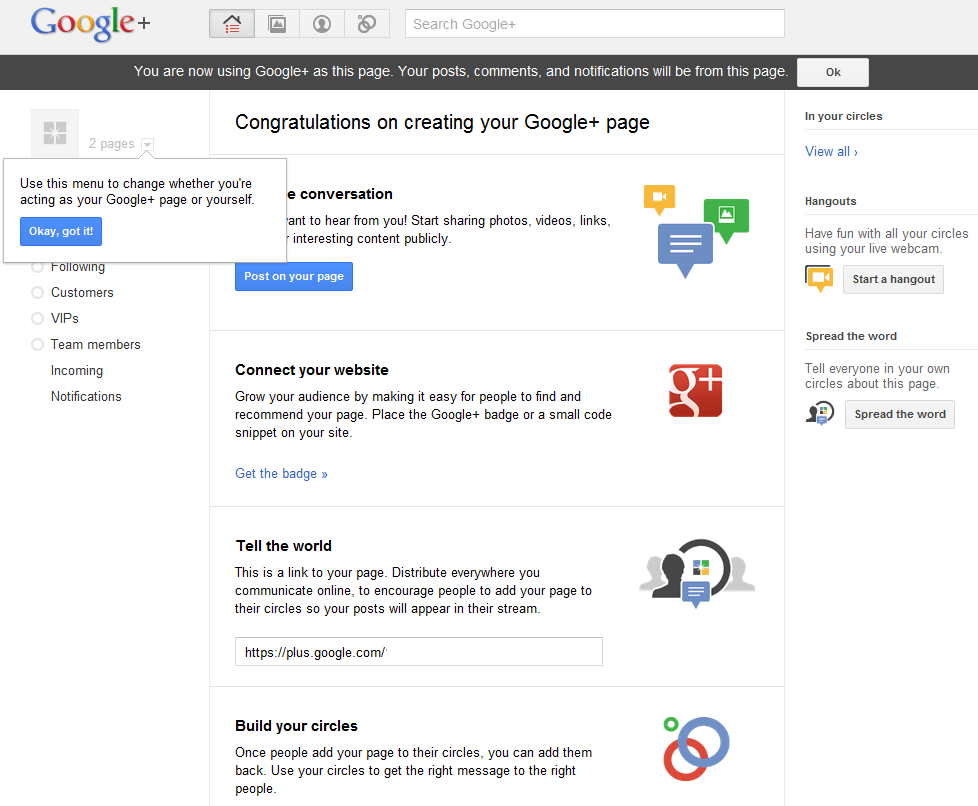978x806 pixels.
Task: Open Incoming stream in sidebar
Action: tap(77, 371)
